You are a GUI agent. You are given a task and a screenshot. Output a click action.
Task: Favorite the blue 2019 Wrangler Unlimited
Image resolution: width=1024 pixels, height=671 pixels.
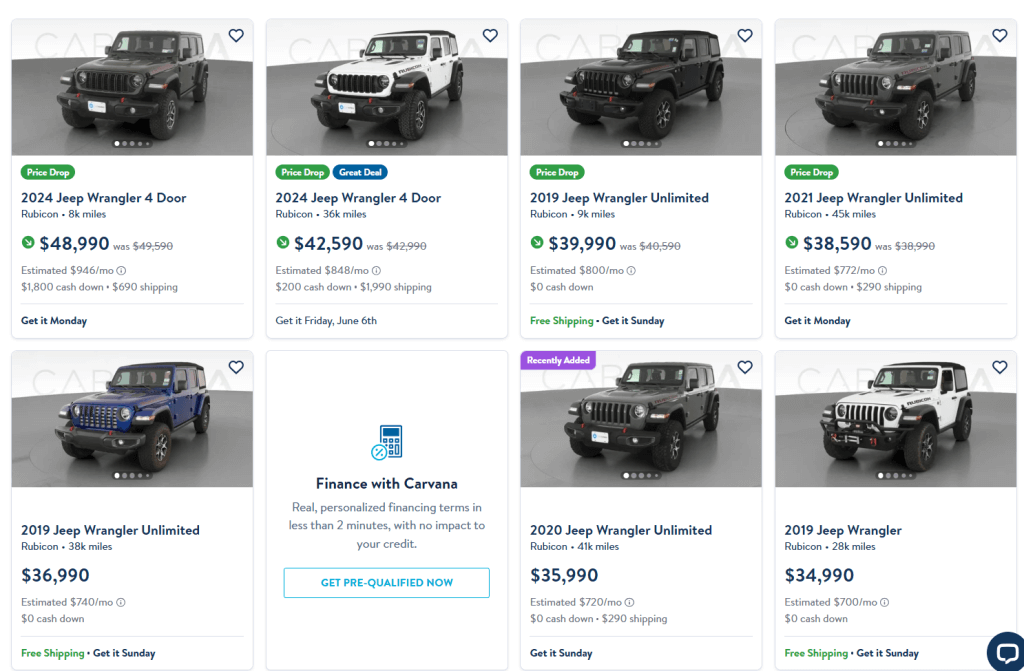click(236, 367)
